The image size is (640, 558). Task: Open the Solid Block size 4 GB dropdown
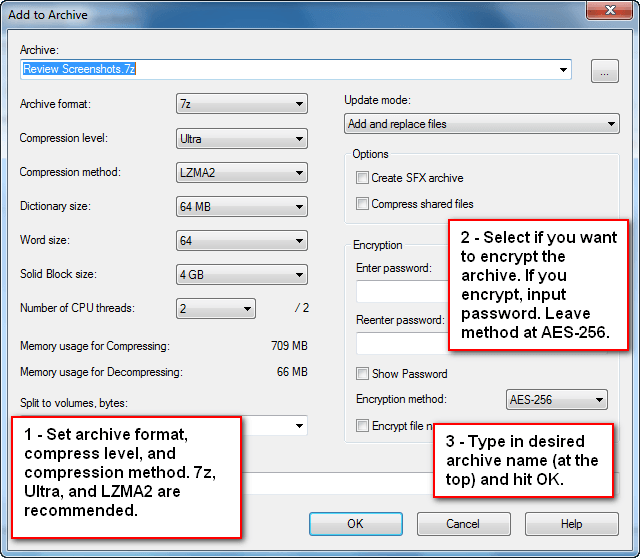(x=242, y=275)
